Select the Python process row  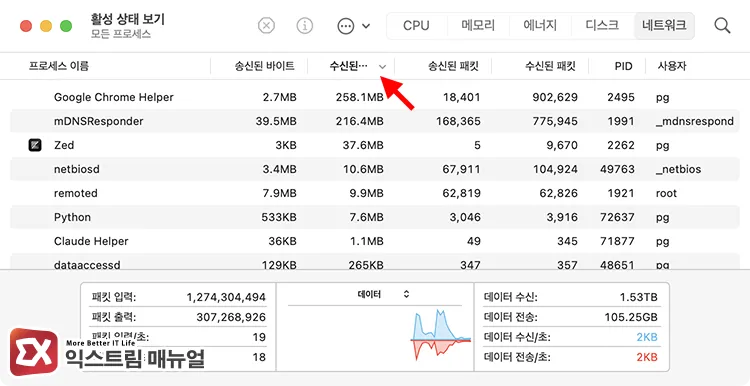click(x=375, y=217)
